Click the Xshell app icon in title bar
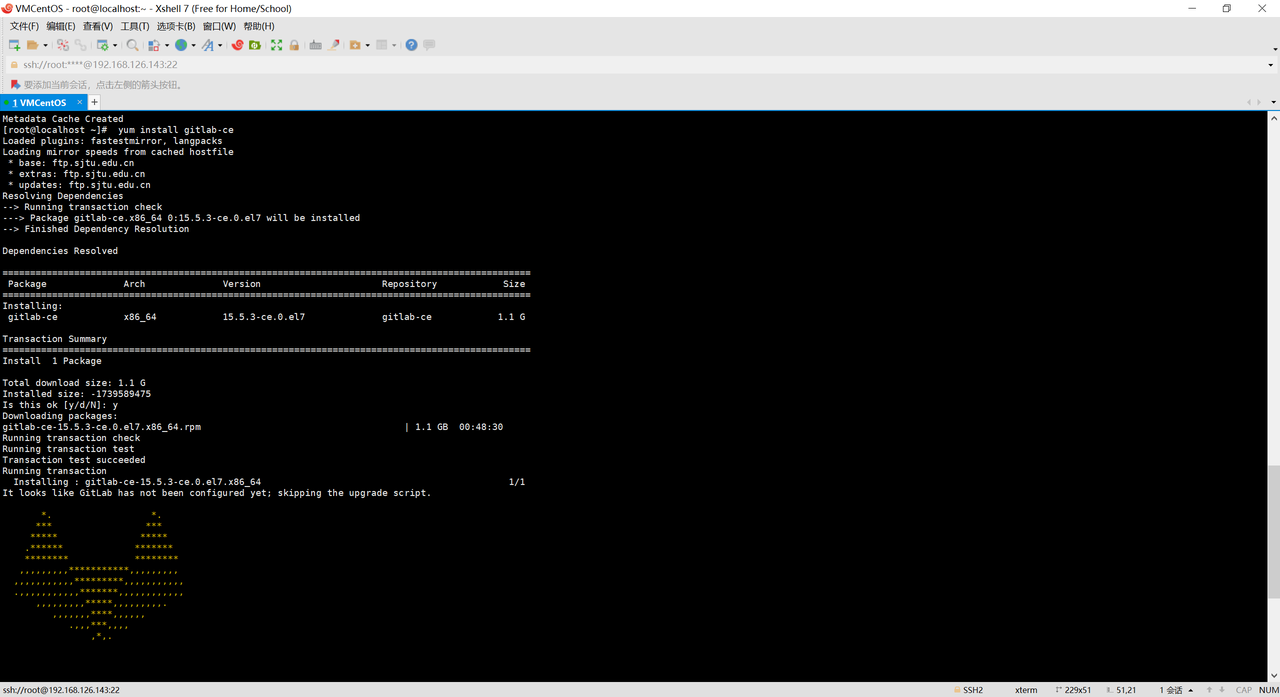 7,8
